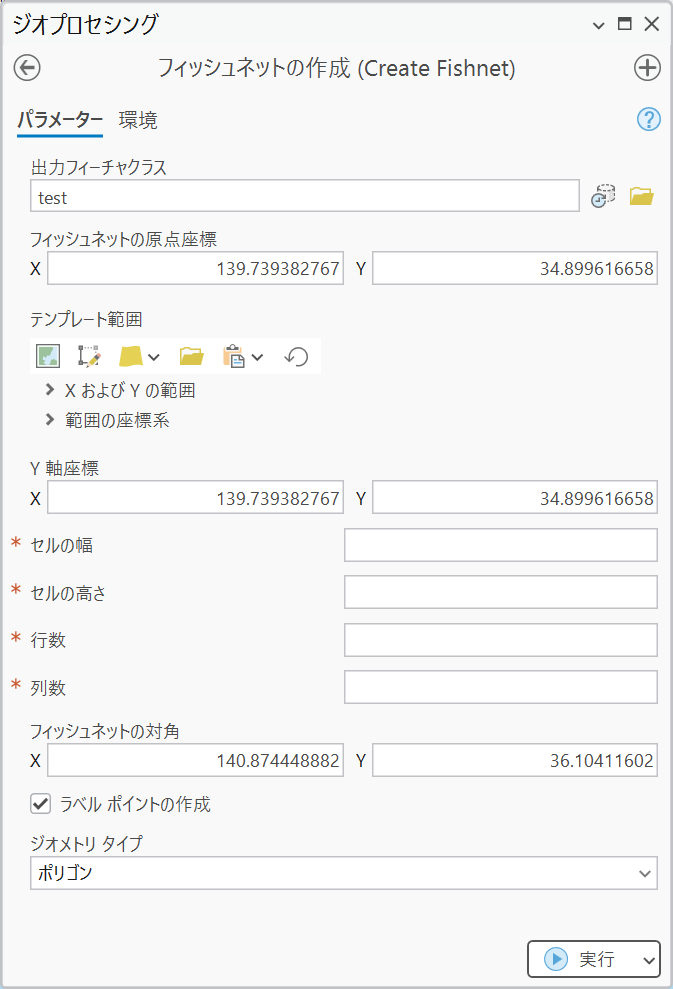
Task: Click the plus (add) icon beside the tool title
Action: pos(647,68)
